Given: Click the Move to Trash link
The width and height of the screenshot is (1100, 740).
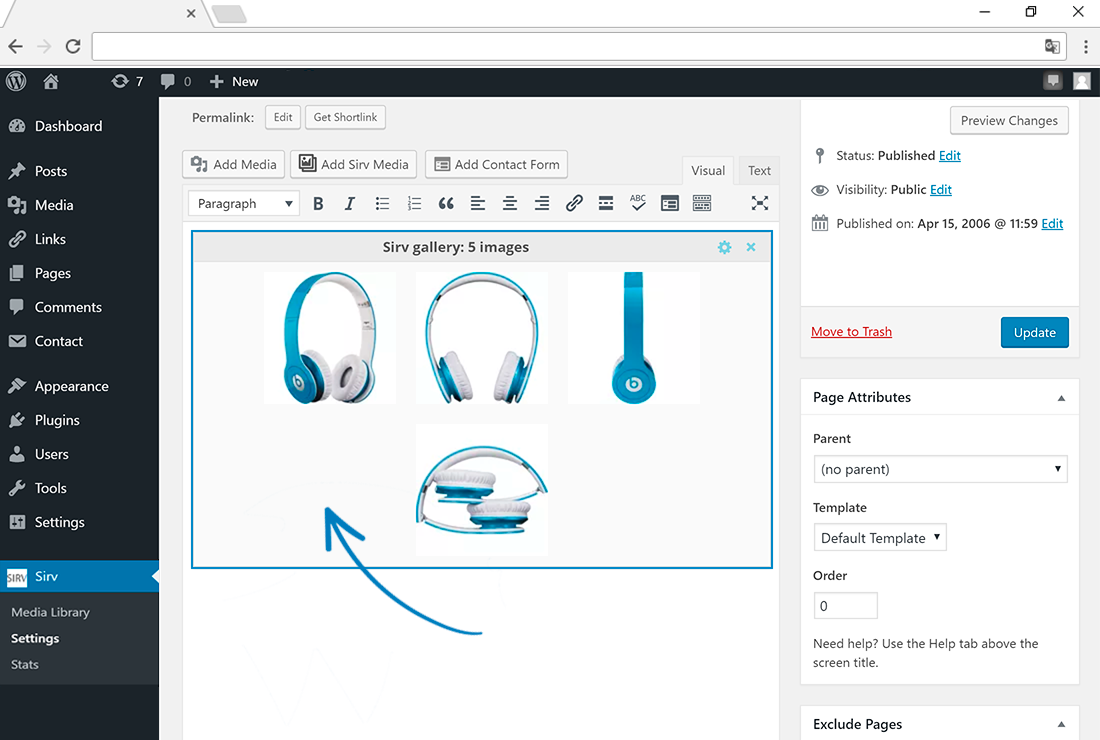Looking at the screenshot, I should click(851, 332).
